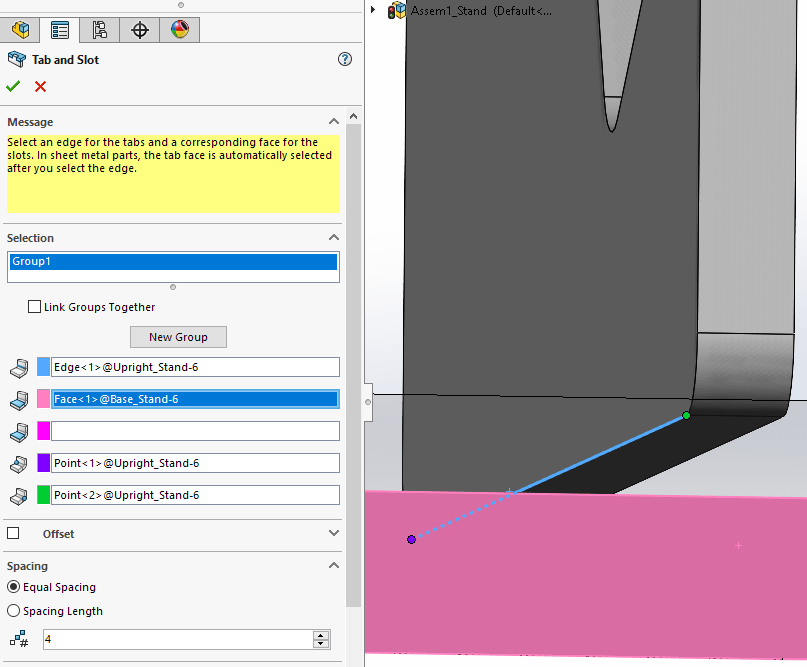Open the FeatureManager Design Tree tab
807x667 pixels.
20,30
